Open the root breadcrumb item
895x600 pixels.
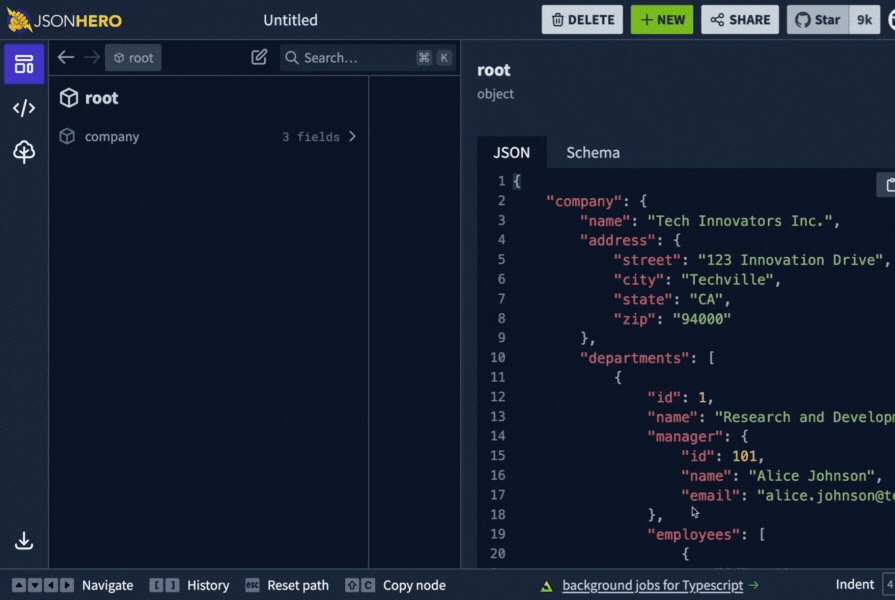pyautogui.click(x=133, y=57)
